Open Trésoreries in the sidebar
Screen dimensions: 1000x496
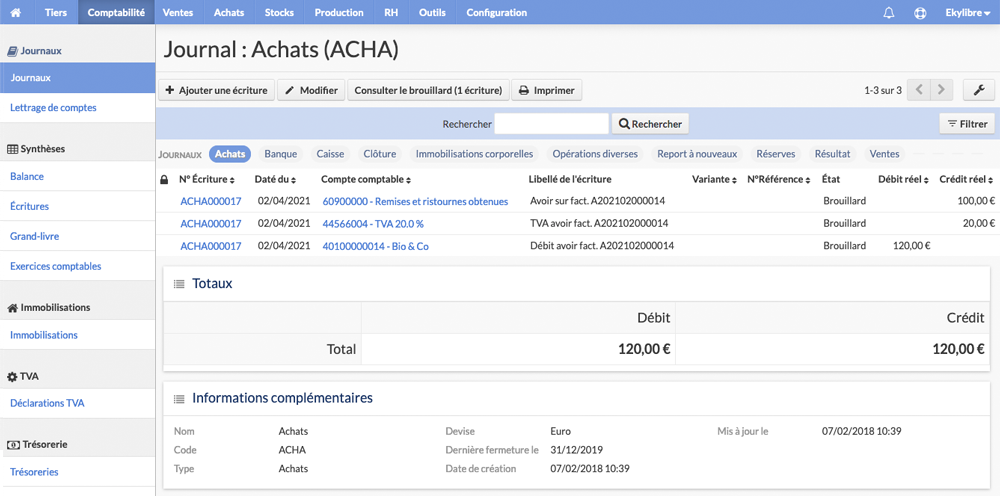click(78, 472)
